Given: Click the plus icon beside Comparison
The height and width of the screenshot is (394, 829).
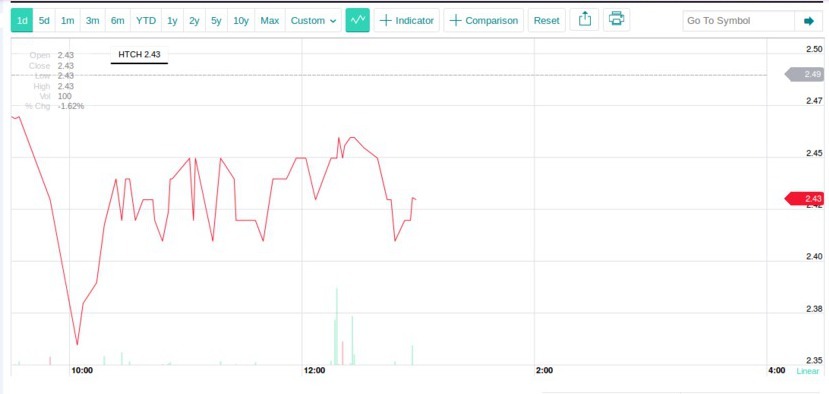Looking at the screenshot, I should (x=455, y=21).
